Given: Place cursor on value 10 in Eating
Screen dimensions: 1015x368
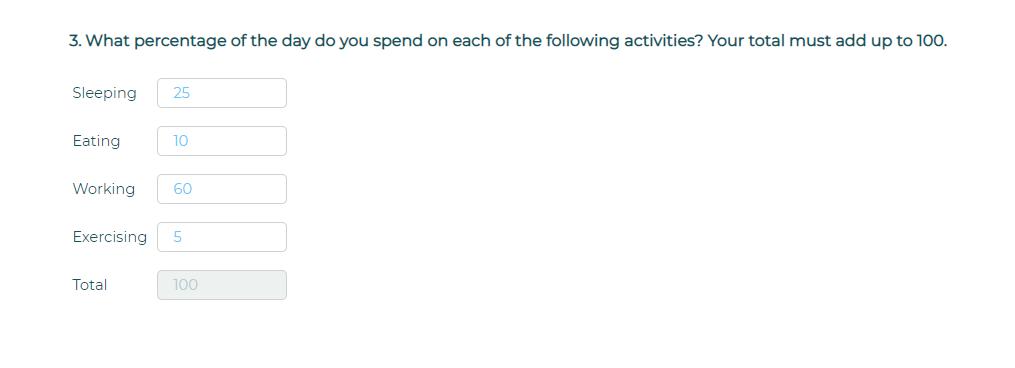Looking at the screenshot, I should click(181, 141).
